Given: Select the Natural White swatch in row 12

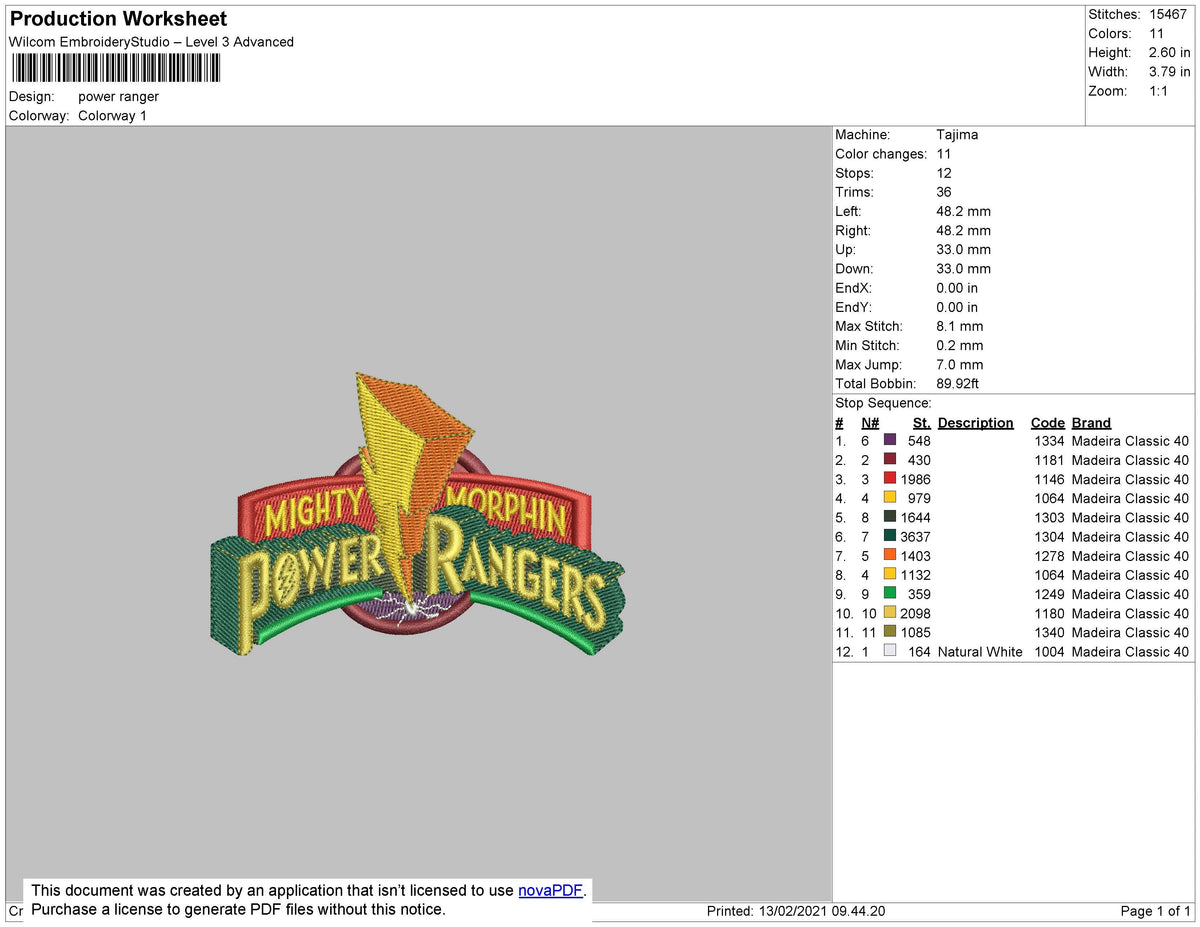Looking at the screenshot, I should pyautogui.click(x=889, y=651).
